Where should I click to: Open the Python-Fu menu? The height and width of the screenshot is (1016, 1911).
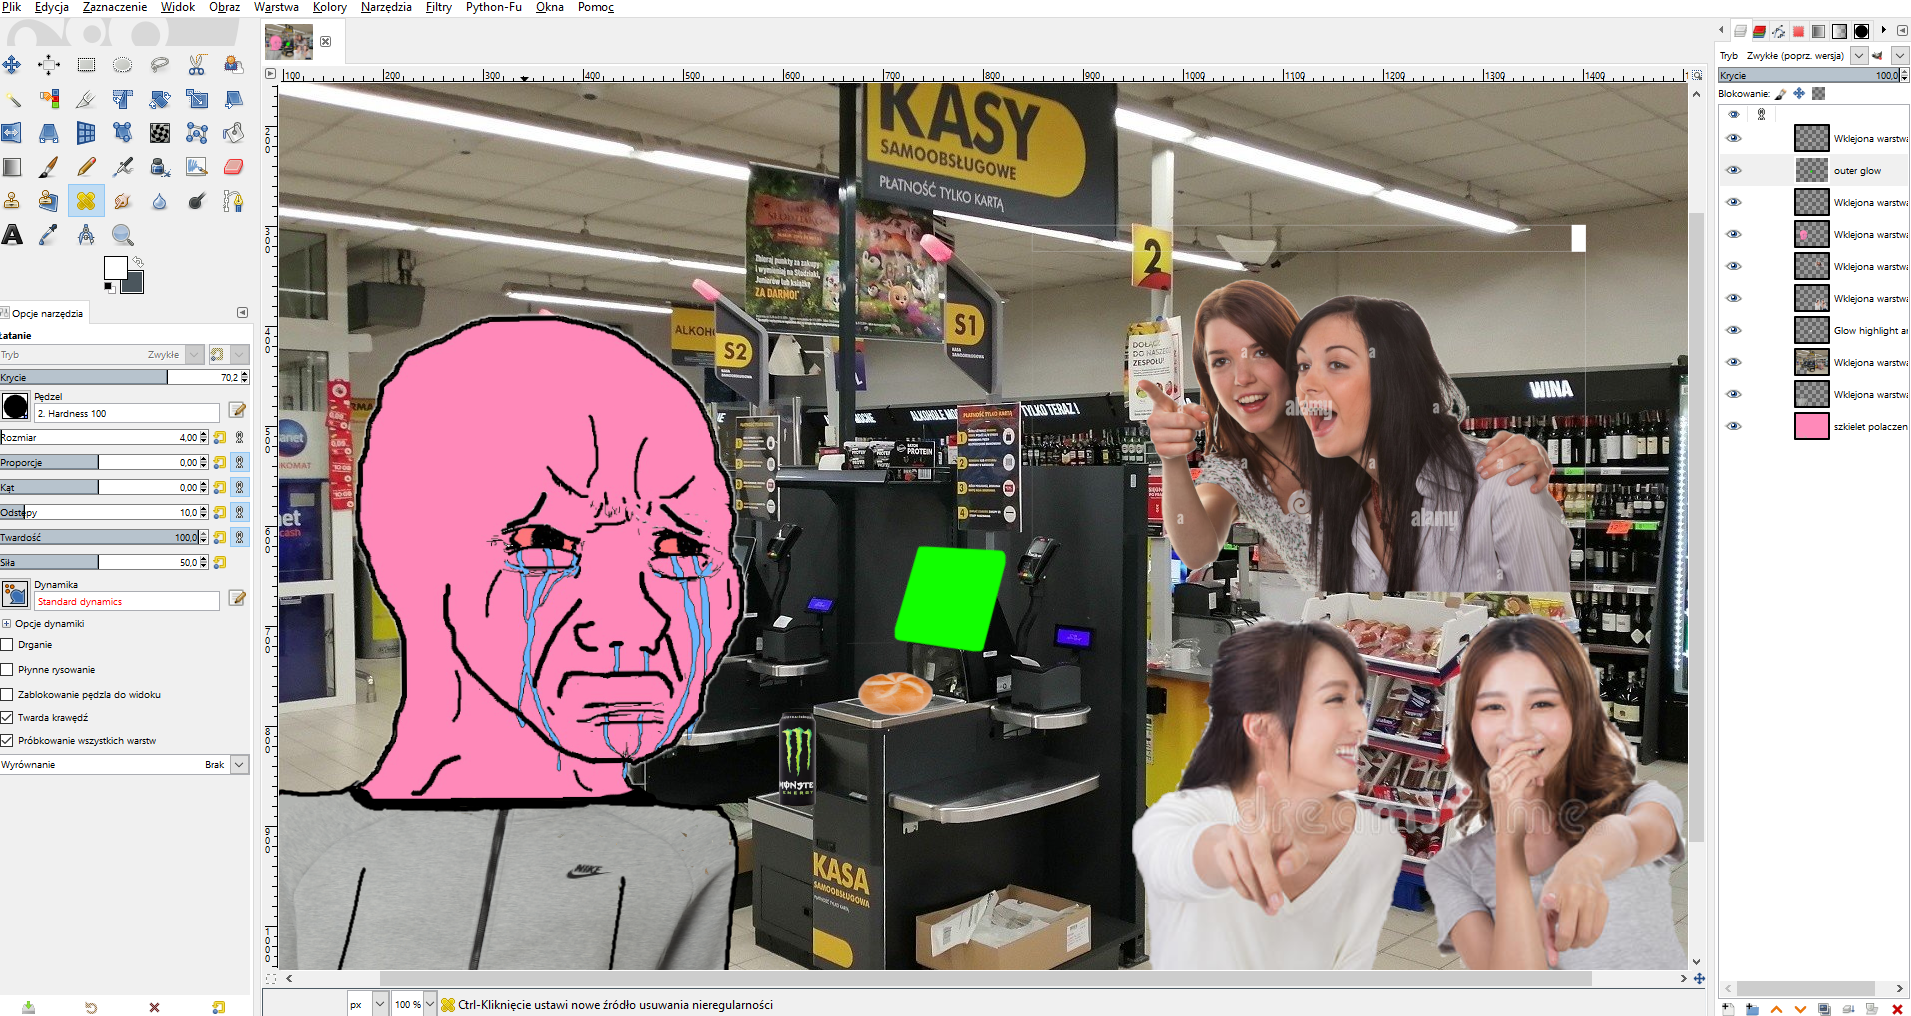tap(494, 7)
